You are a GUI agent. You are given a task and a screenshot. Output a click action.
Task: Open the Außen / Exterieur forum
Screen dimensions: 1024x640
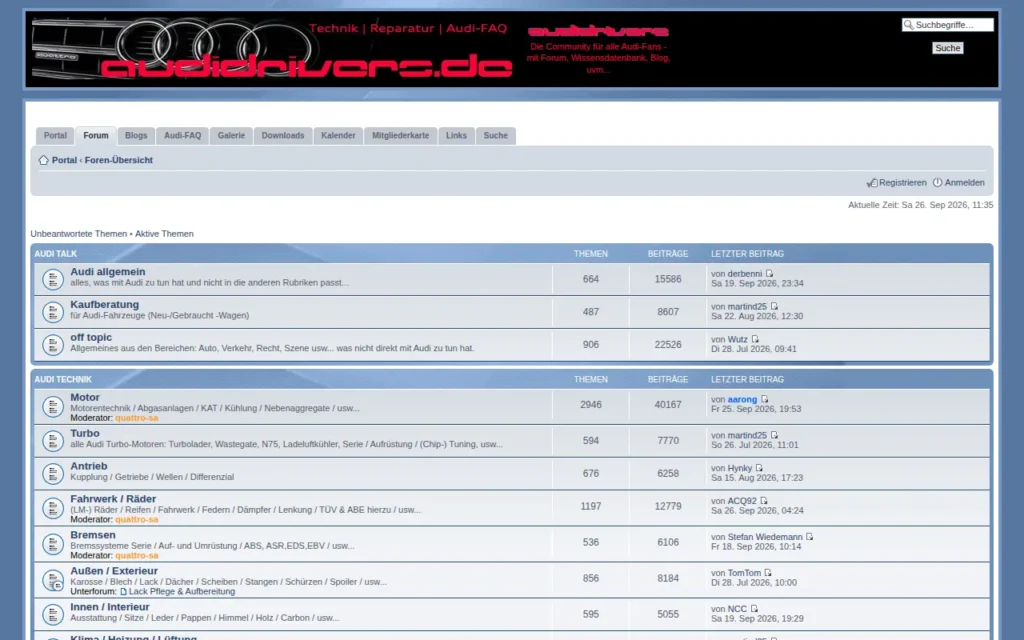tap(114, 571)
